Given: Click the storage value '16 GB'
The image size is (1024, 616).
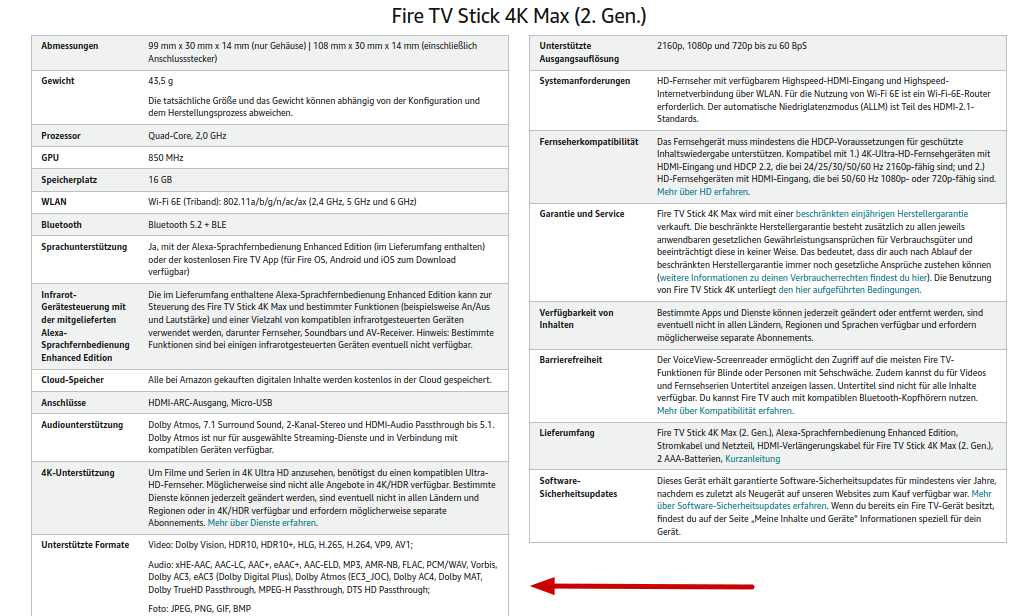Looking at the screenshot, I should click(x=160, y=180).
